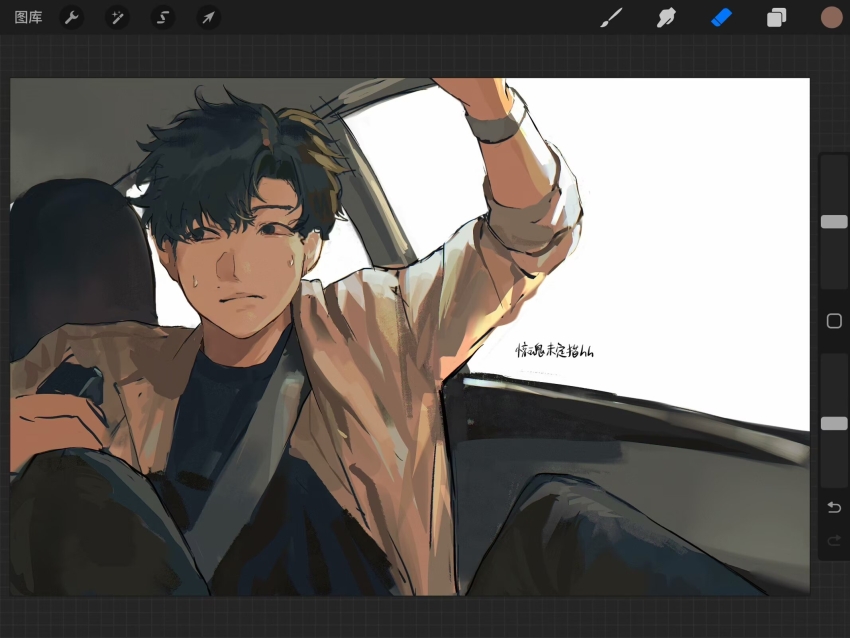Activate the Transform arrow tool
Viewport: 850px width, 638px height.
[208, 18]
